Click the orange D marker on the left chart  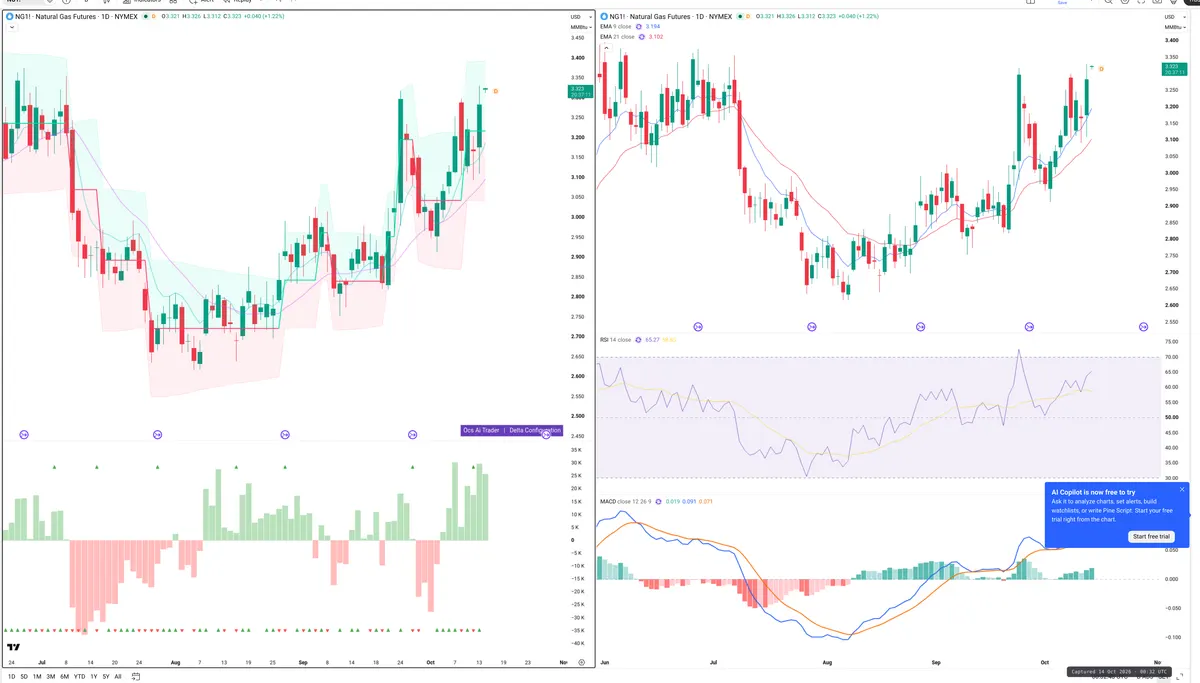pos(496,91)
